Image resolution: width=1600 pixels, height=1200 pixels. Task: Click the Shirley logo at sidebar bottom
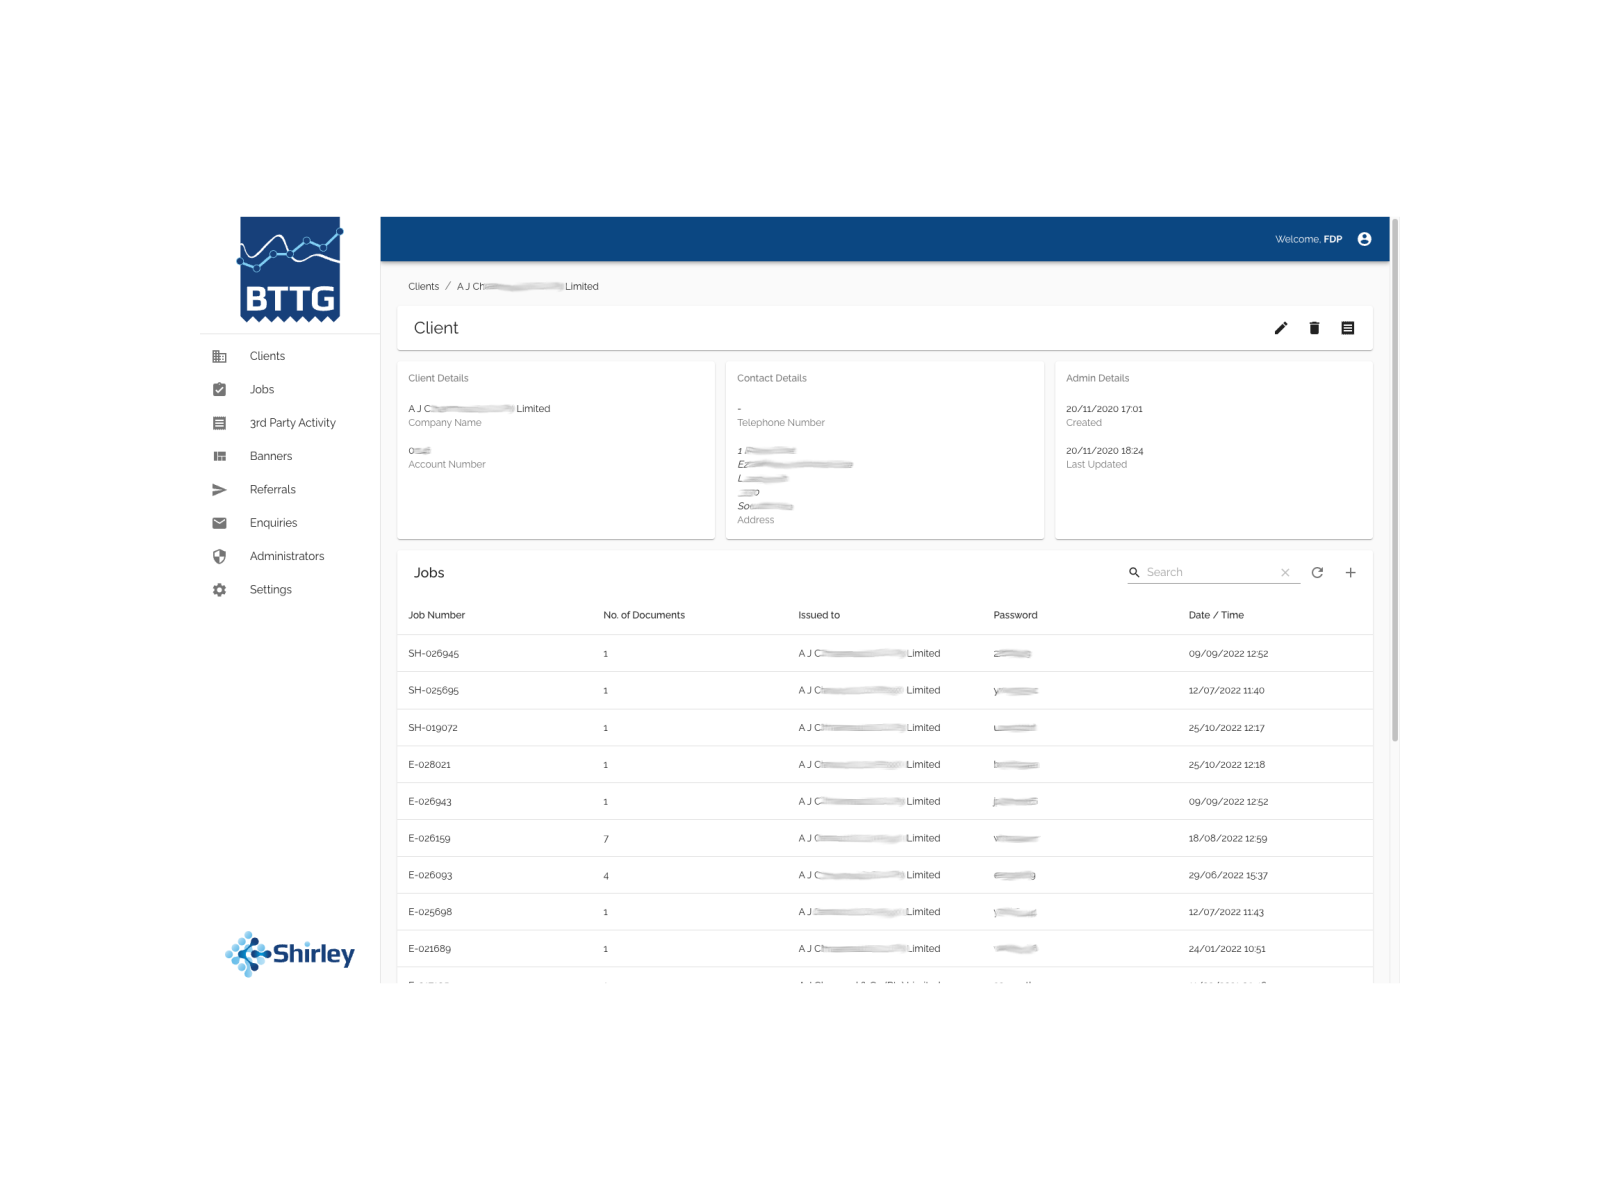[x=290, y=954]
